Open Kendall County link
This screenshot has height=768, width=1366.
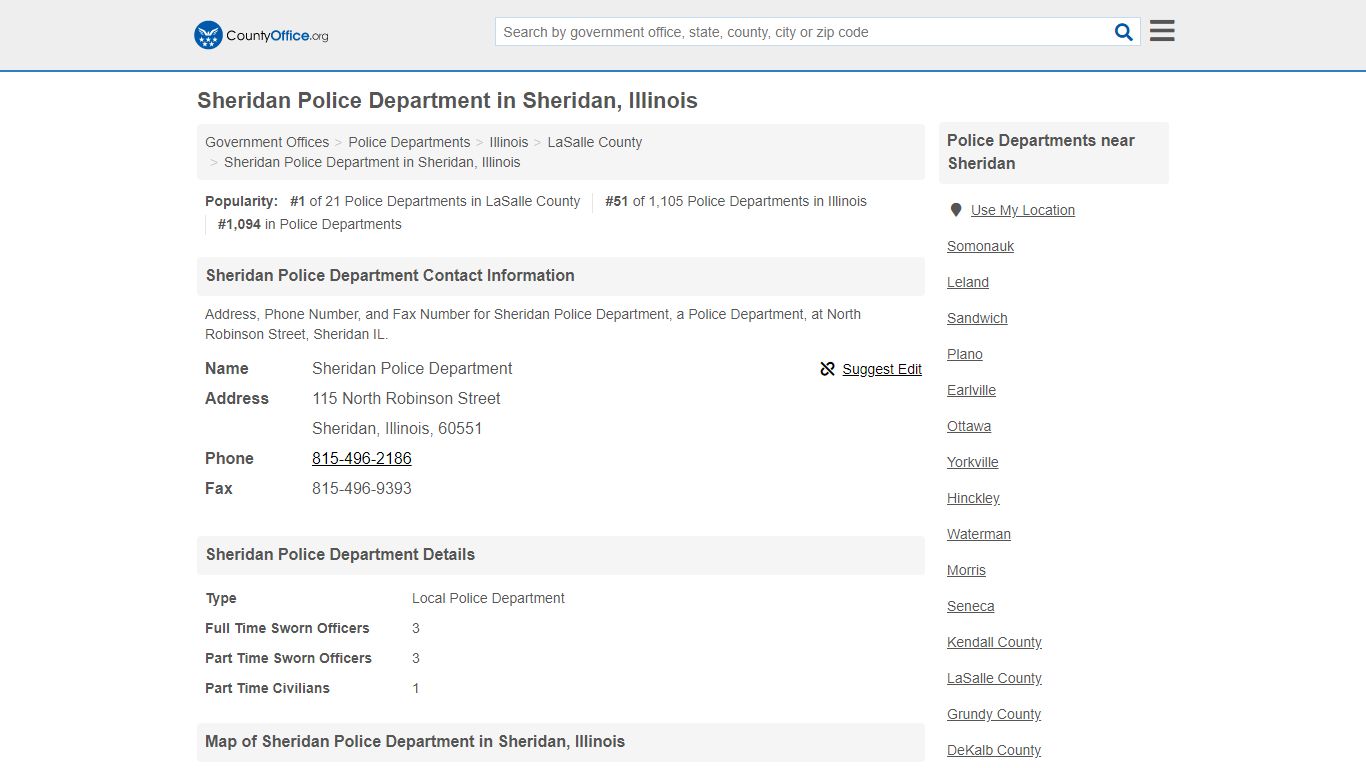pos(995,642)
